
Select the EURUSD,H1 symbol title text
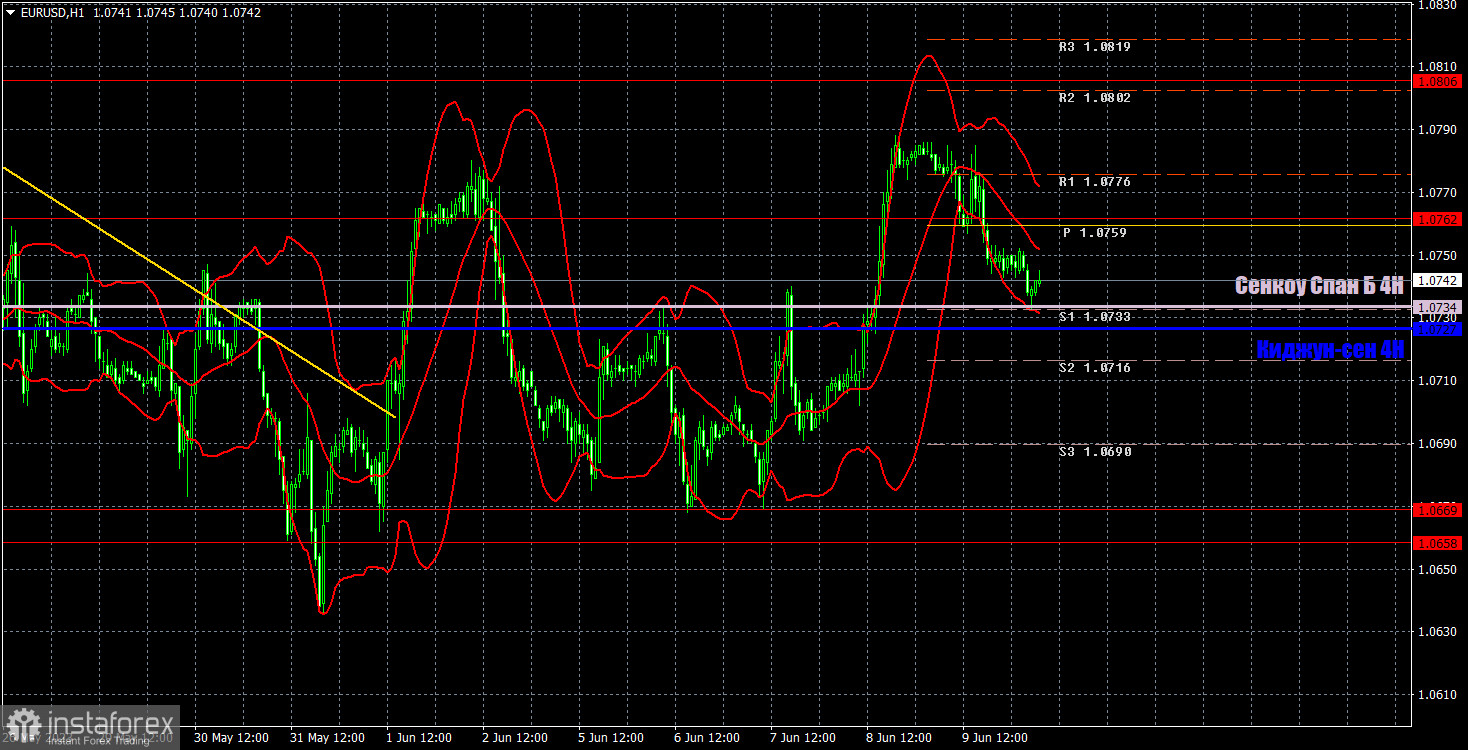click(51, 13)
